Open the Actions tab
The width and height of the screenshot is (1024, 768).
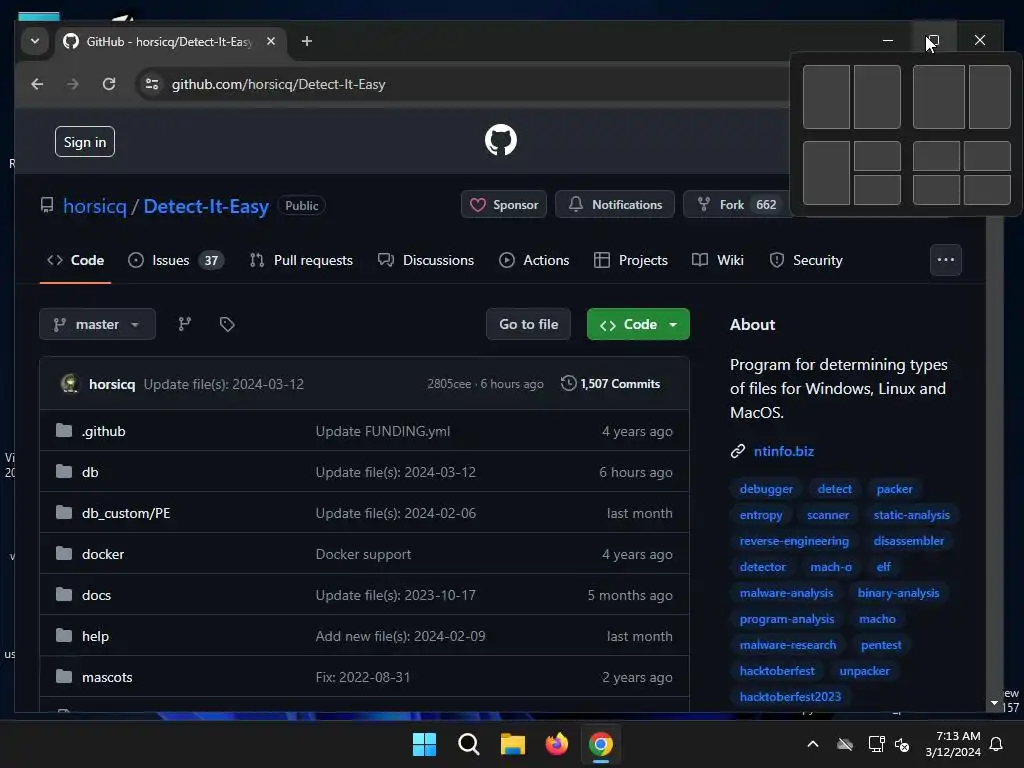534,260
